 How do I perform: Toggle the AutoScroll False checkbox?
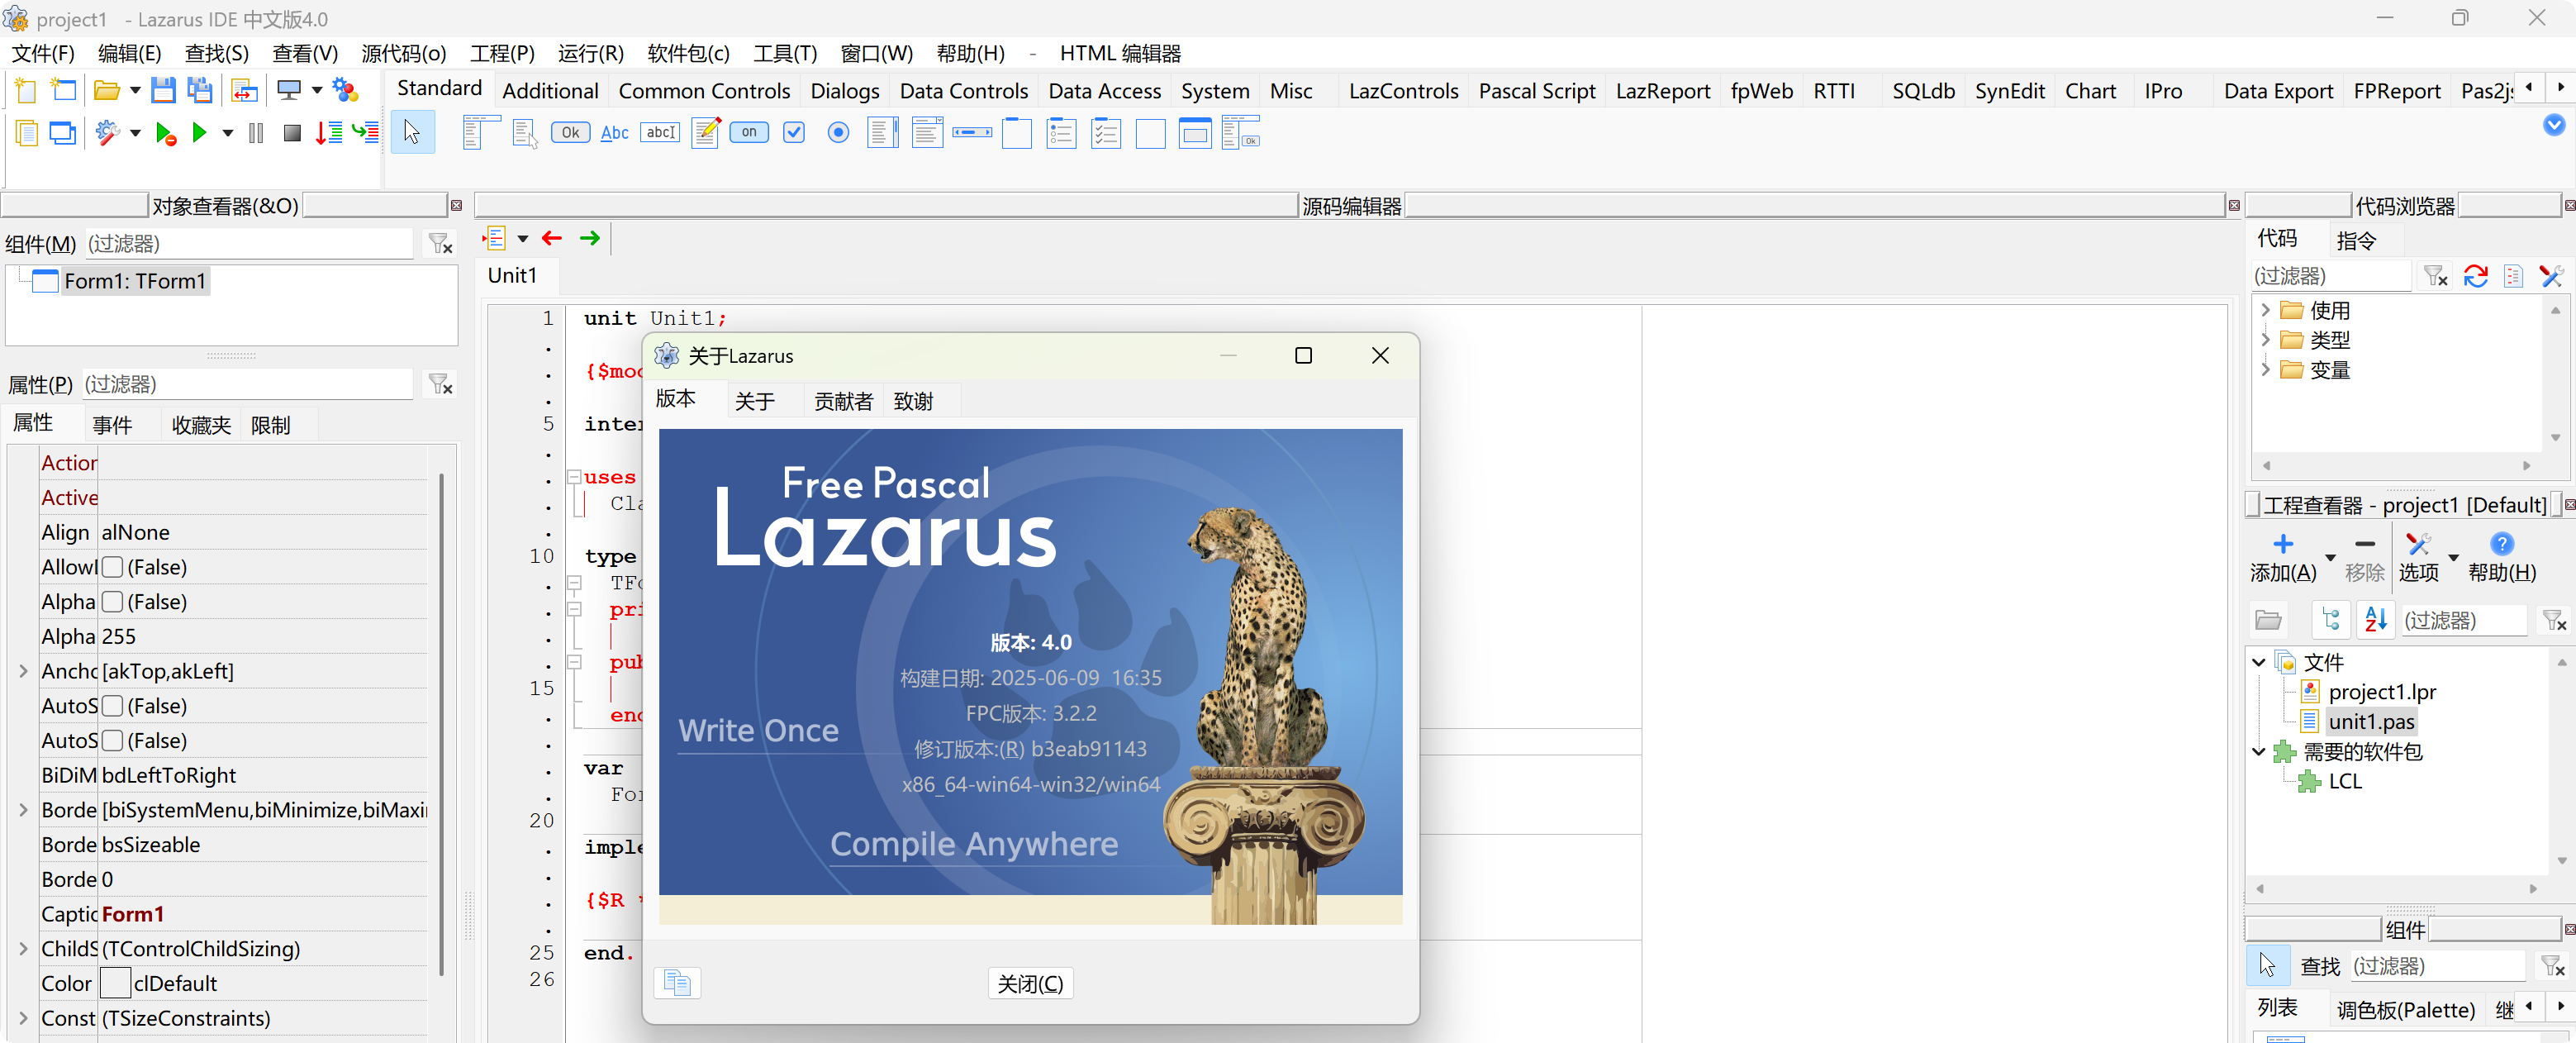113,706
